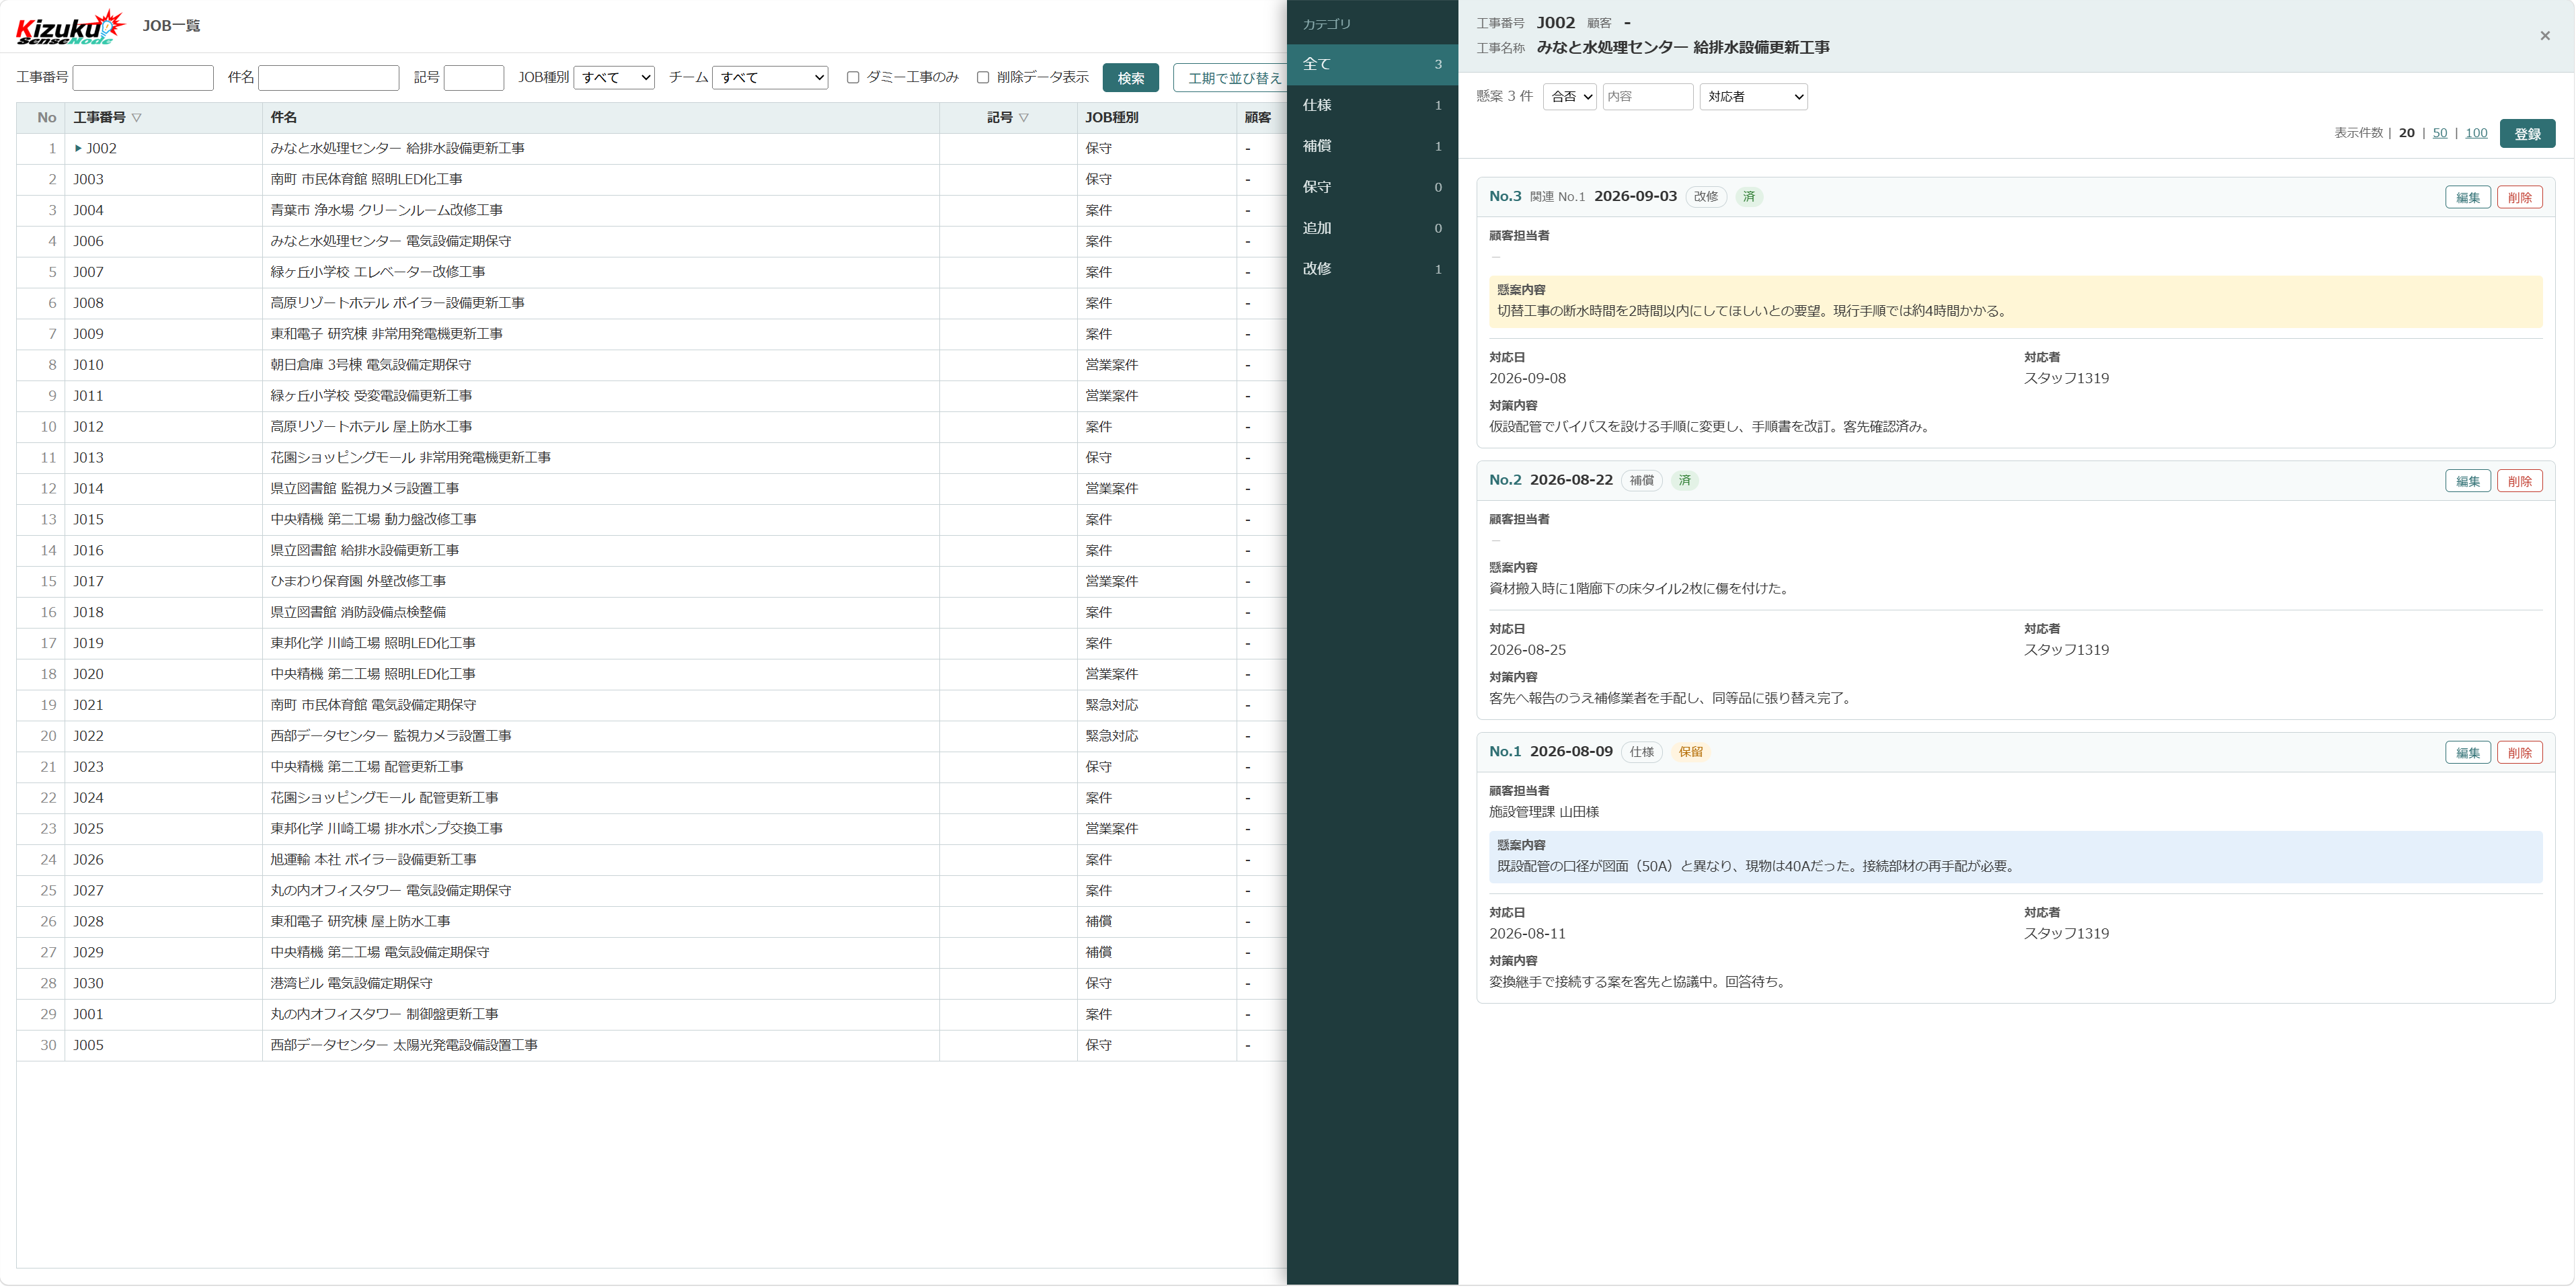2576x1288 pixels.
Task: Focus the 工事番号 search field
Action: click(x=143, y=78)
